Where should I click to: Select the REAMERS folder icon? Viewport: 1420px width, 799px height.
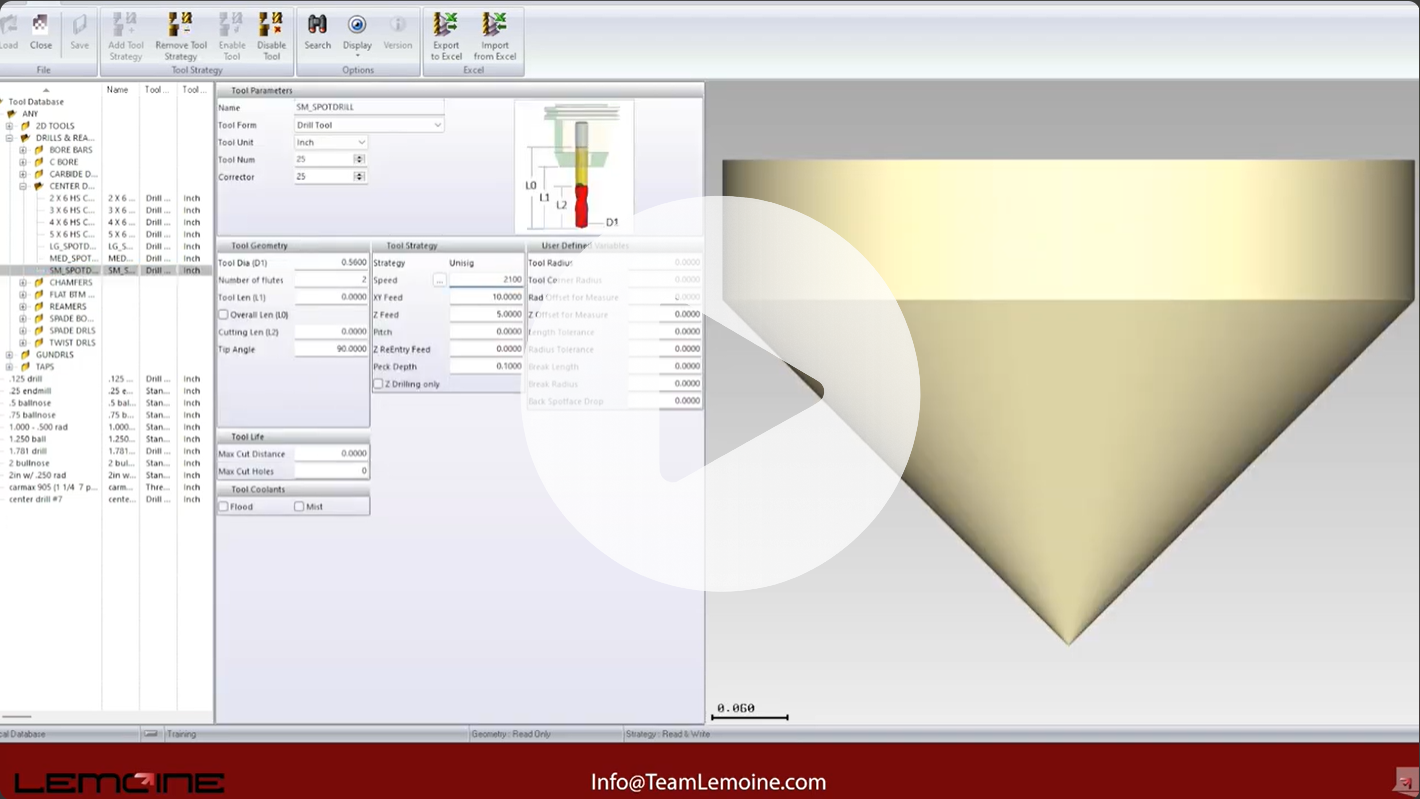39,307
